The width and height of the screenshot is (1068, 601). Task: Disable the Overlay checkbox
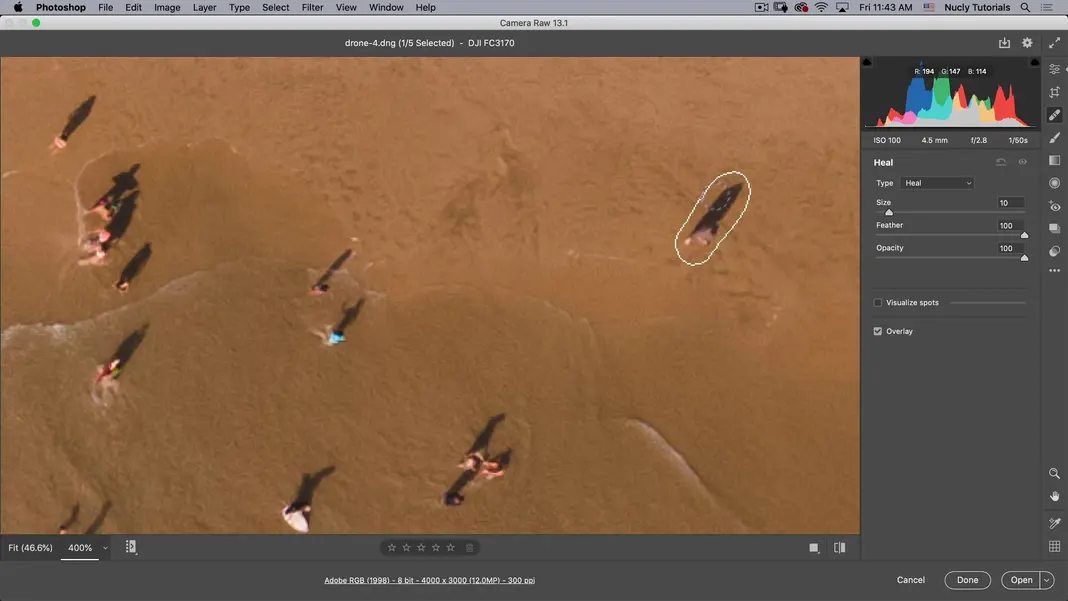pyautogui.click(x=878, y=331)
